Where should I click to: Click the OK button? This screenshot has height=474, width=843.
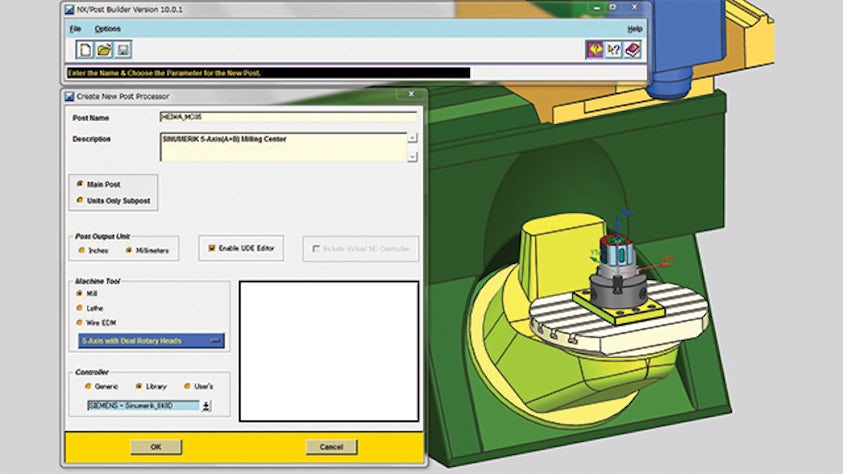(156, 447)
